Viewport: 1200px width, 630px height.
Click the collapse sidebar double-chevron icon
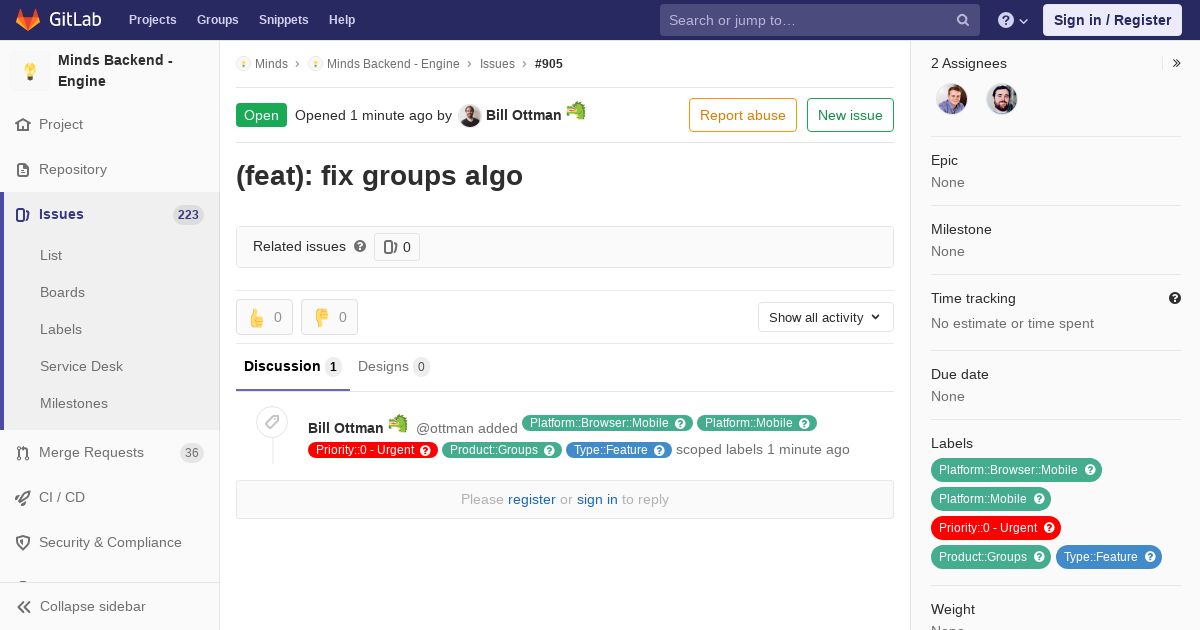pyautogui.click(x=24, y=607)
